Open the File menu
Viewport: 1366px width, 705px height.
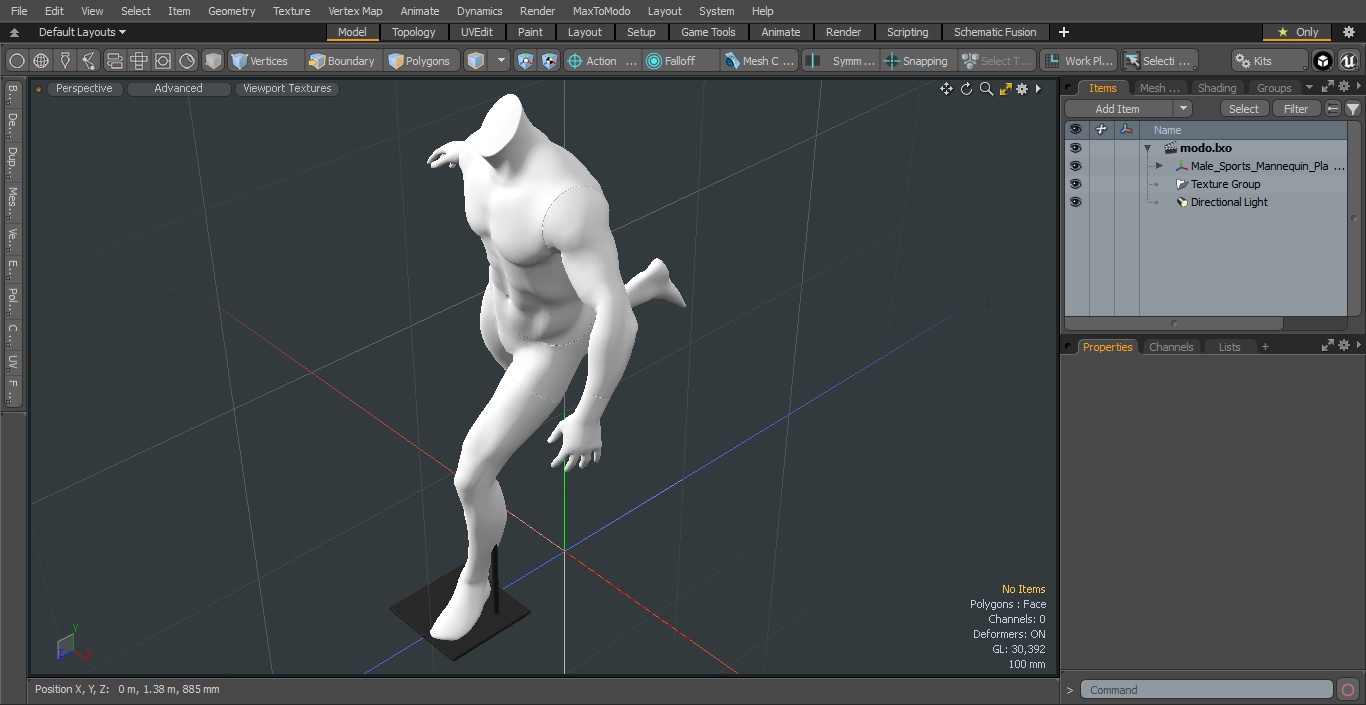click(x=19, y=11)
